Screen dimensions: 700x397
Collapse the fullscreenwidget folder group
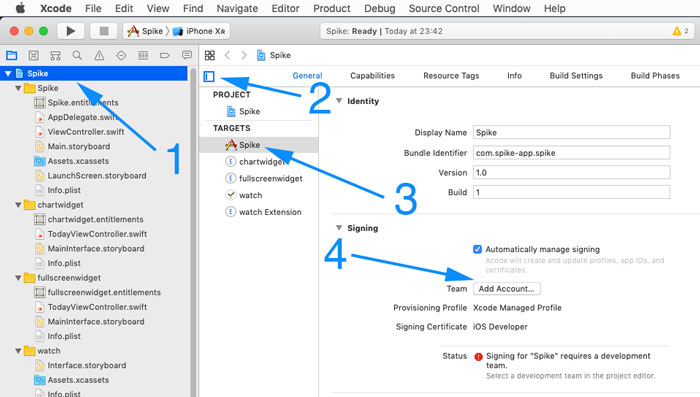point(18,278)
